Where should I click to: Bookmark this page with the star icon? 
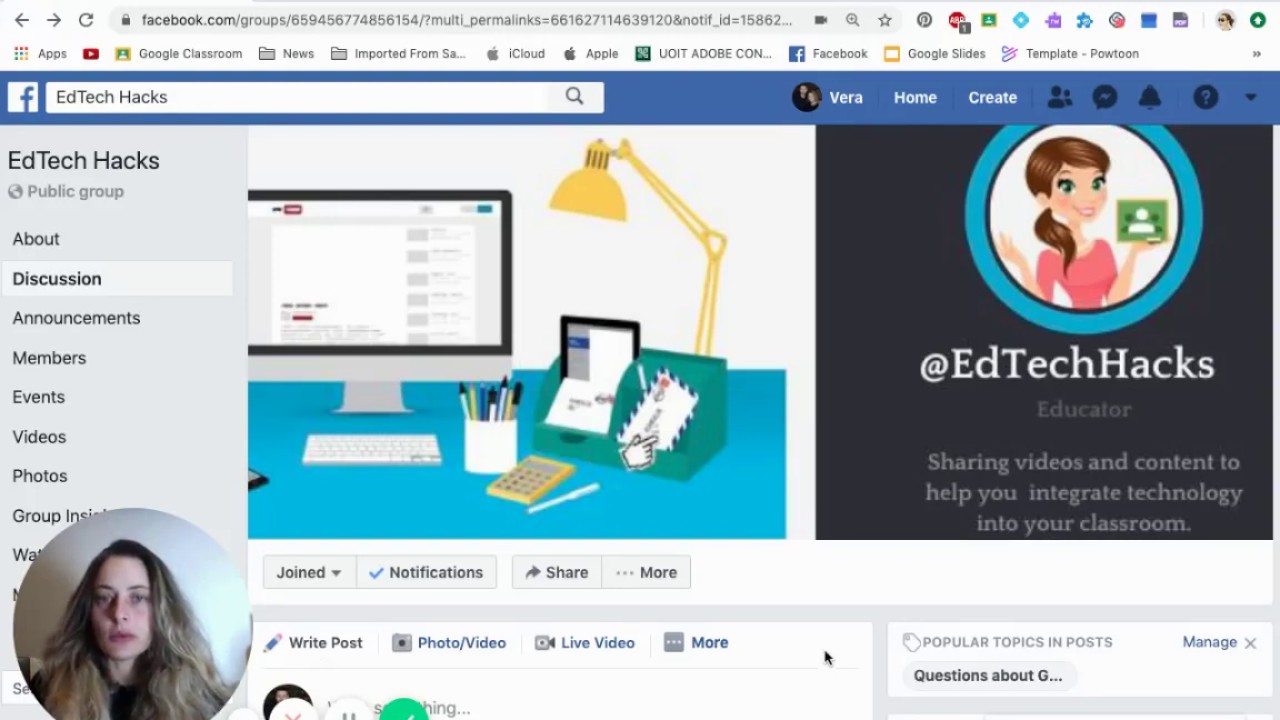[884, 20]
